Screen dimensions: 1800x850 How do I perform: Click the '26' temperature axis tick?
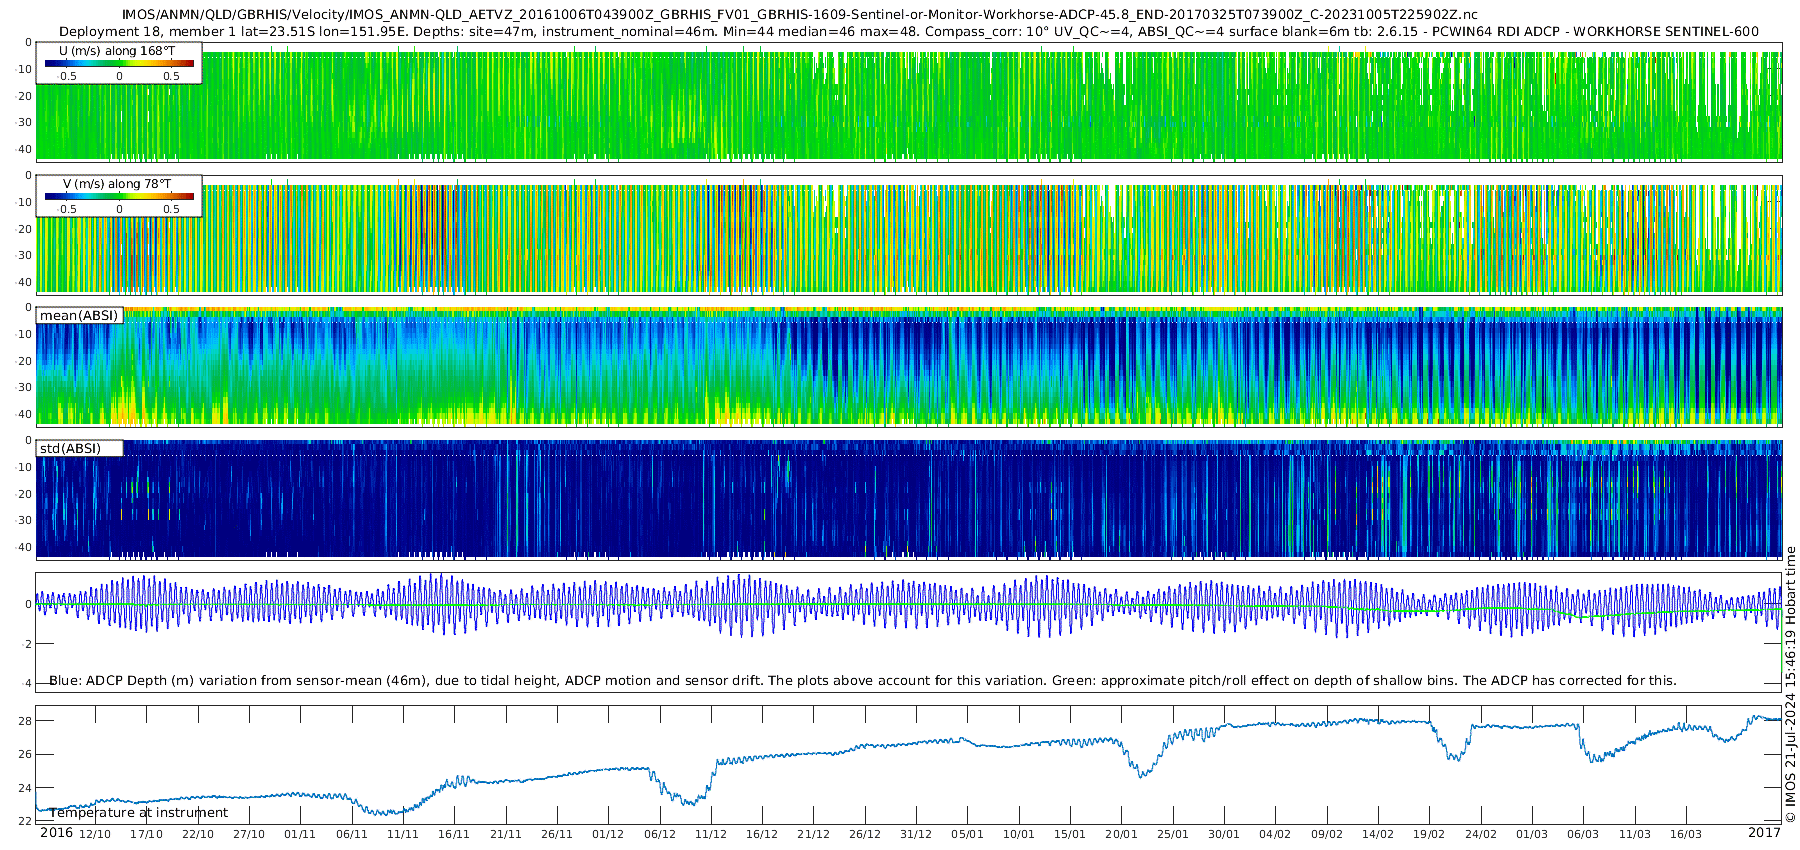(x=26, y=755)
